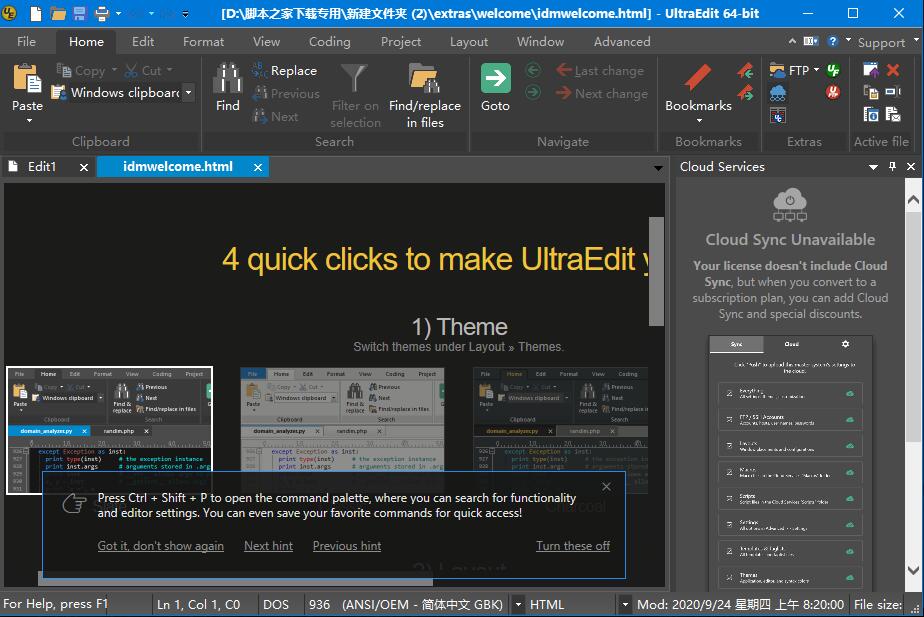The width and height of the screenshot is (924, 617).
Task: Open the print dropdown arrow in title bar
Action: (x=118, y=13)
